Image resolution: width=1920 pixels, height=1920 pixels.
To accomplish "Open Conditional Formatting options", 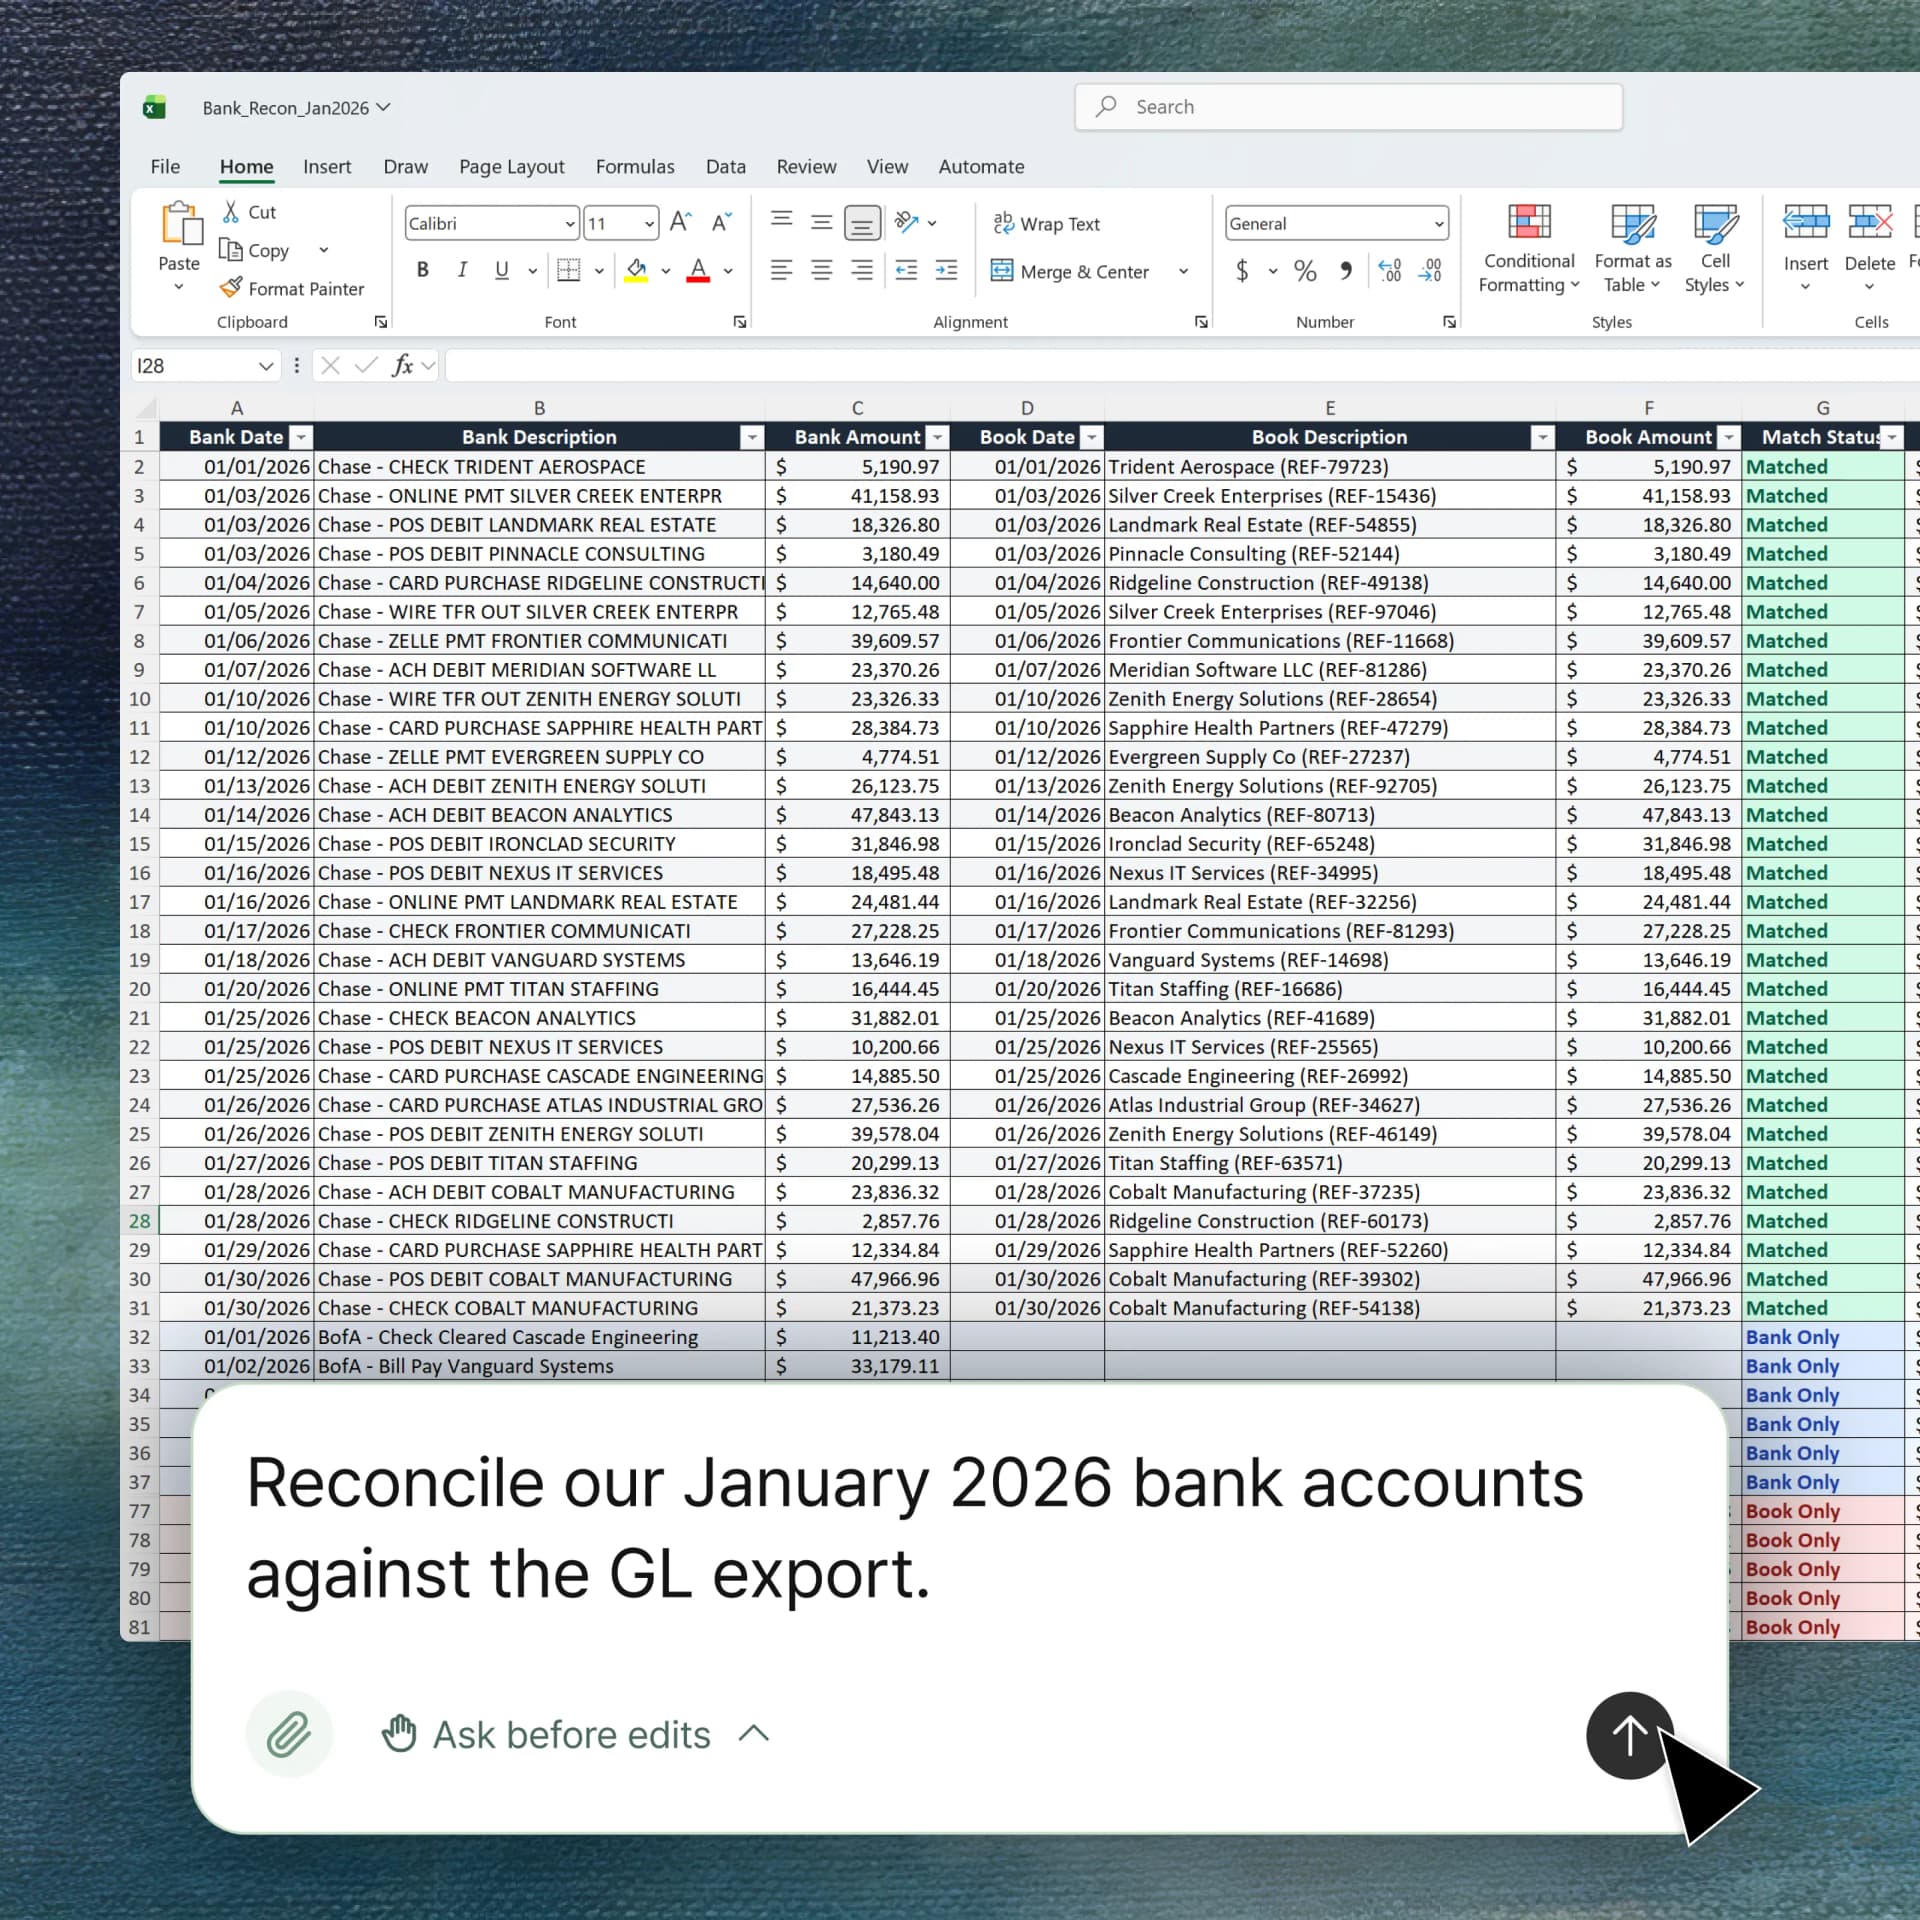I will pyautogui.click(x=1527, y=248).
